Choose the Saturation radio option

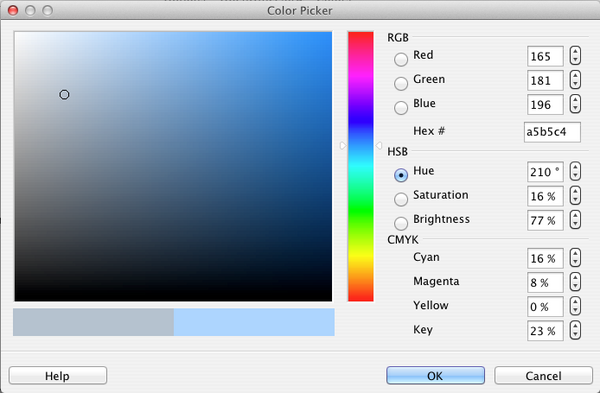coord(401,199)
